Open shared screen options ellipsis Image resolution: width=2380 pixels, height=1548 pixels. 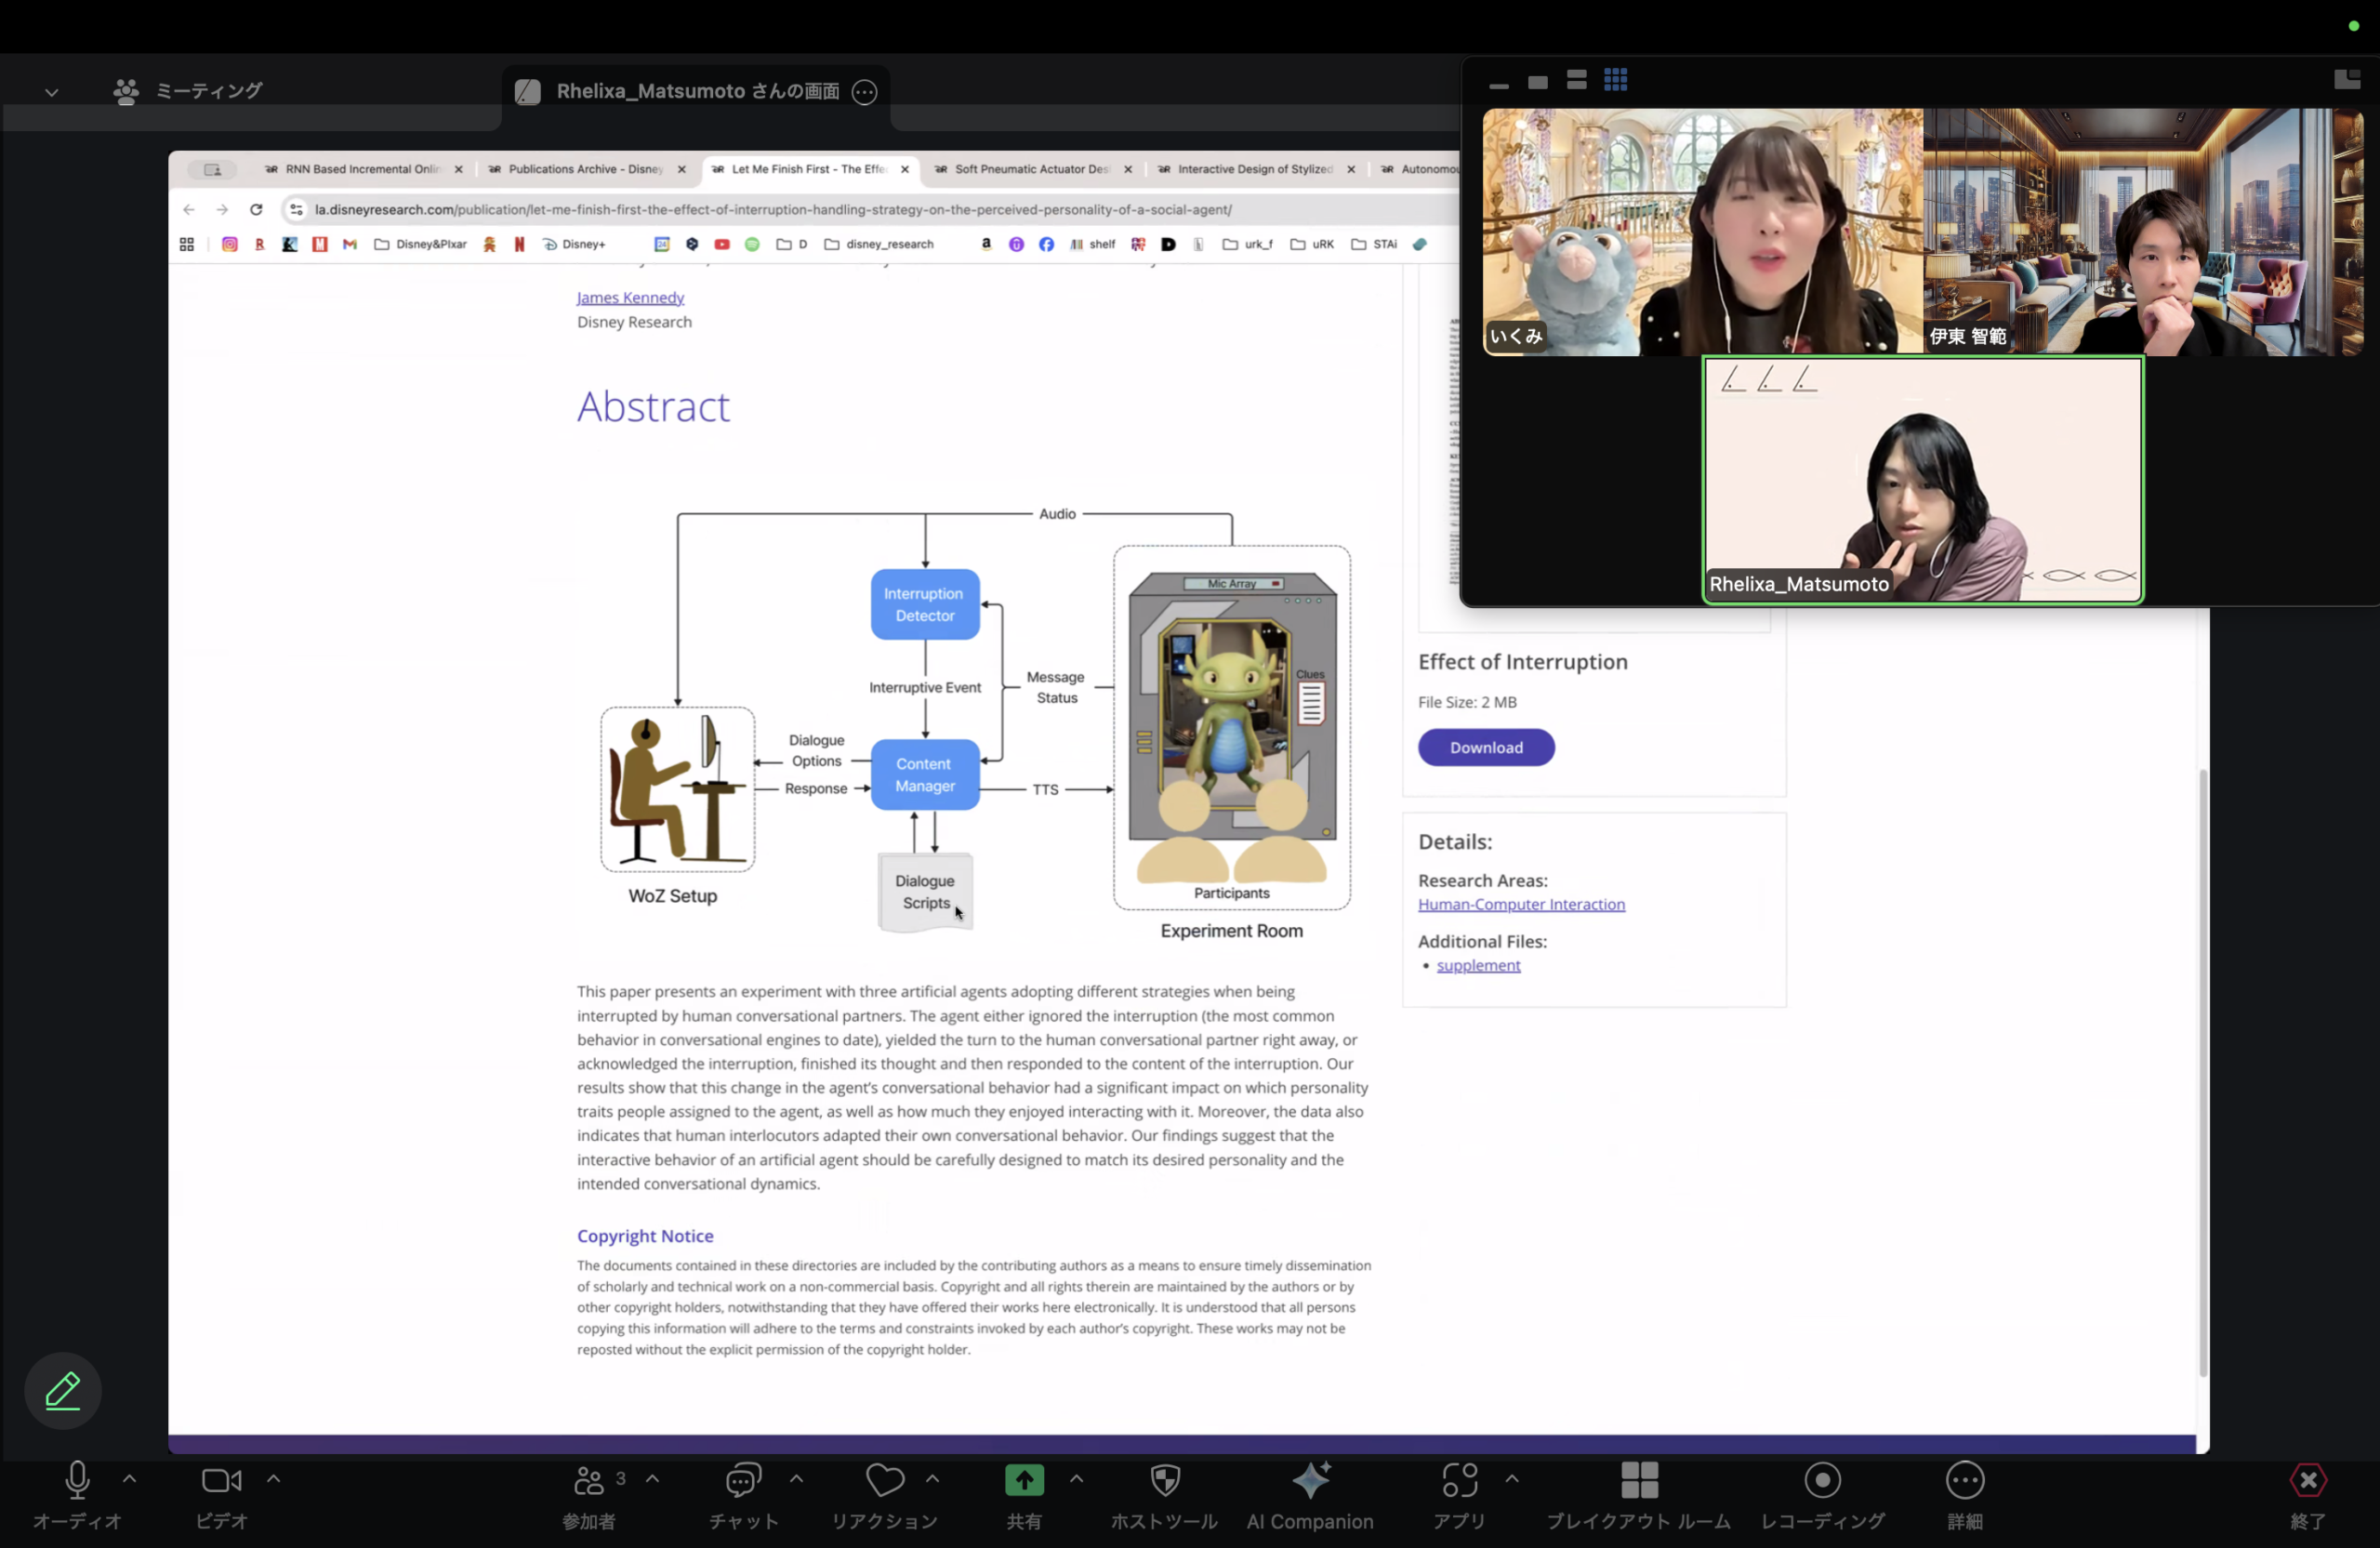(864, 92)
